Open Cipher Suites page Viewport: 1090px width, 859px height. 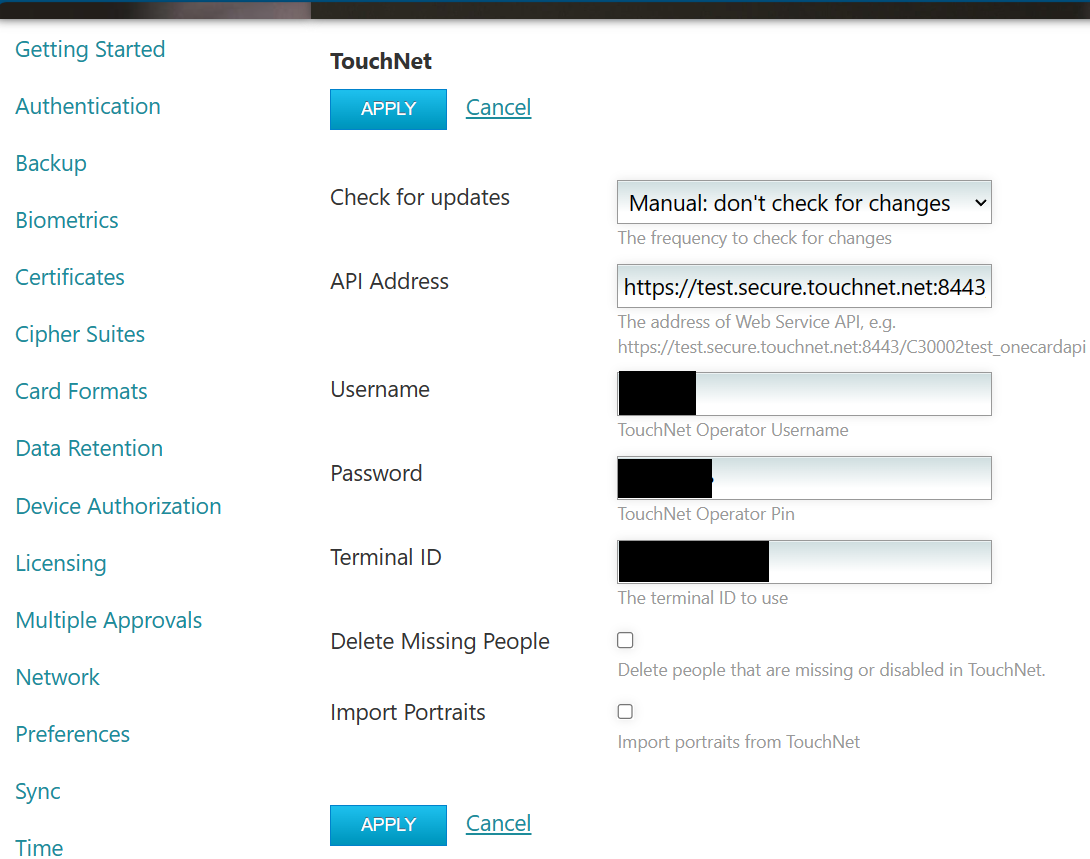pyautogui.click(x=80, y=334)
